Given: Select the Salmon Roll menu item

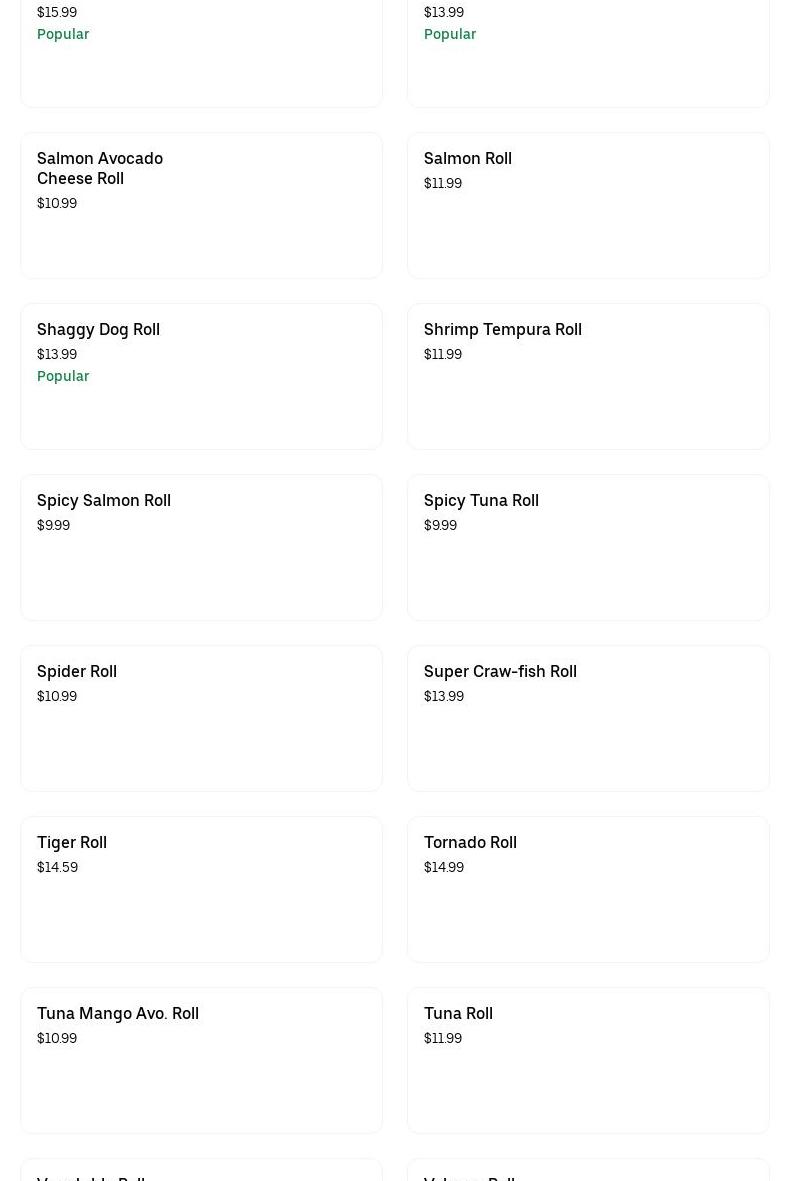Looking at the screenshot, I should point(467,158).
